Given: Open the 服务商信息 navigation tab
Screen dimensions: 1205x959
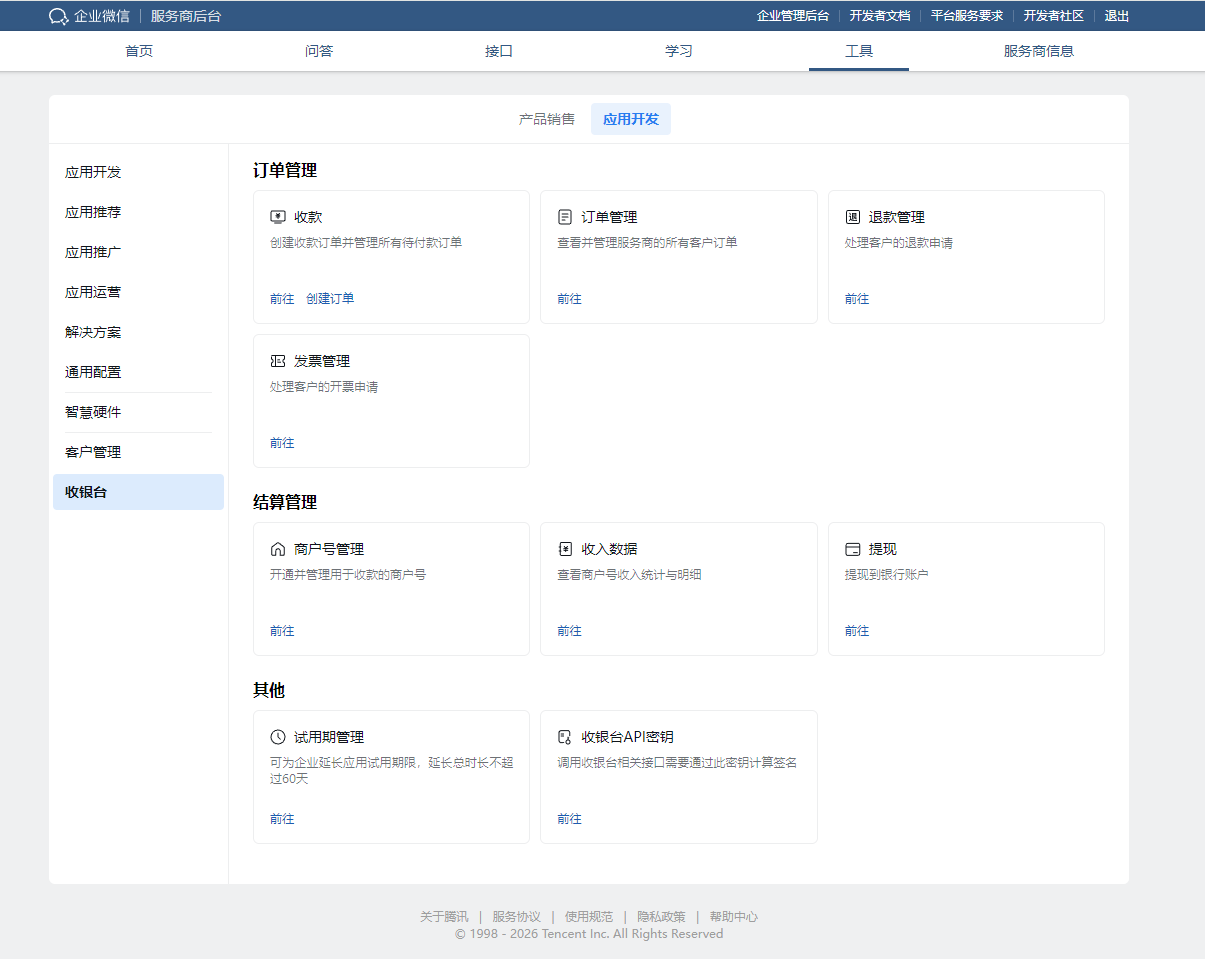Looking at the screenshot, I should pyautogui.click(x=1038, y=51).
